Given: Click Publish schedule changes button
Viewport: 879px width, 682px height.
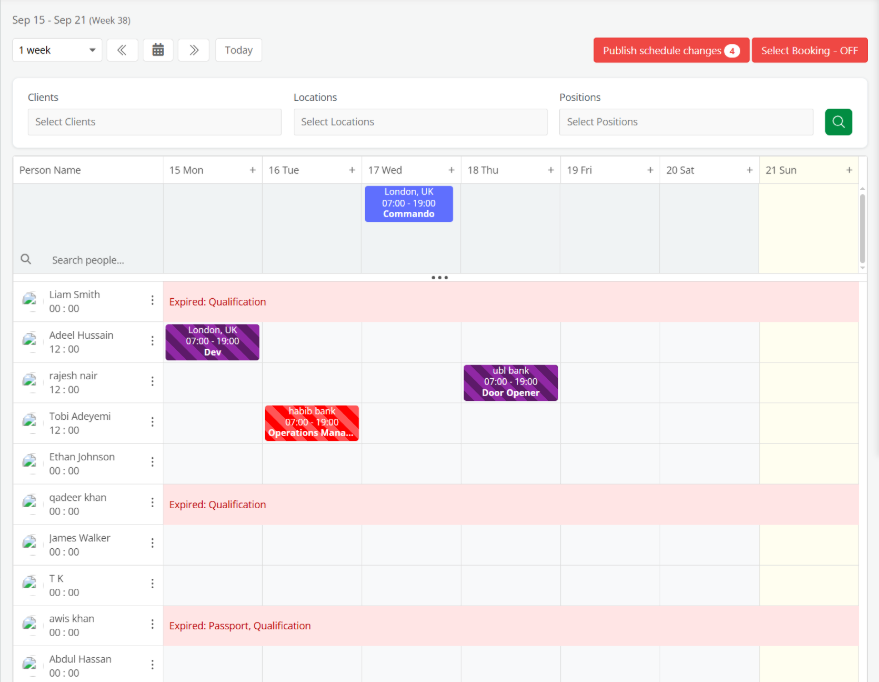Looking at the screenshot, I should (x=671, y=51).
